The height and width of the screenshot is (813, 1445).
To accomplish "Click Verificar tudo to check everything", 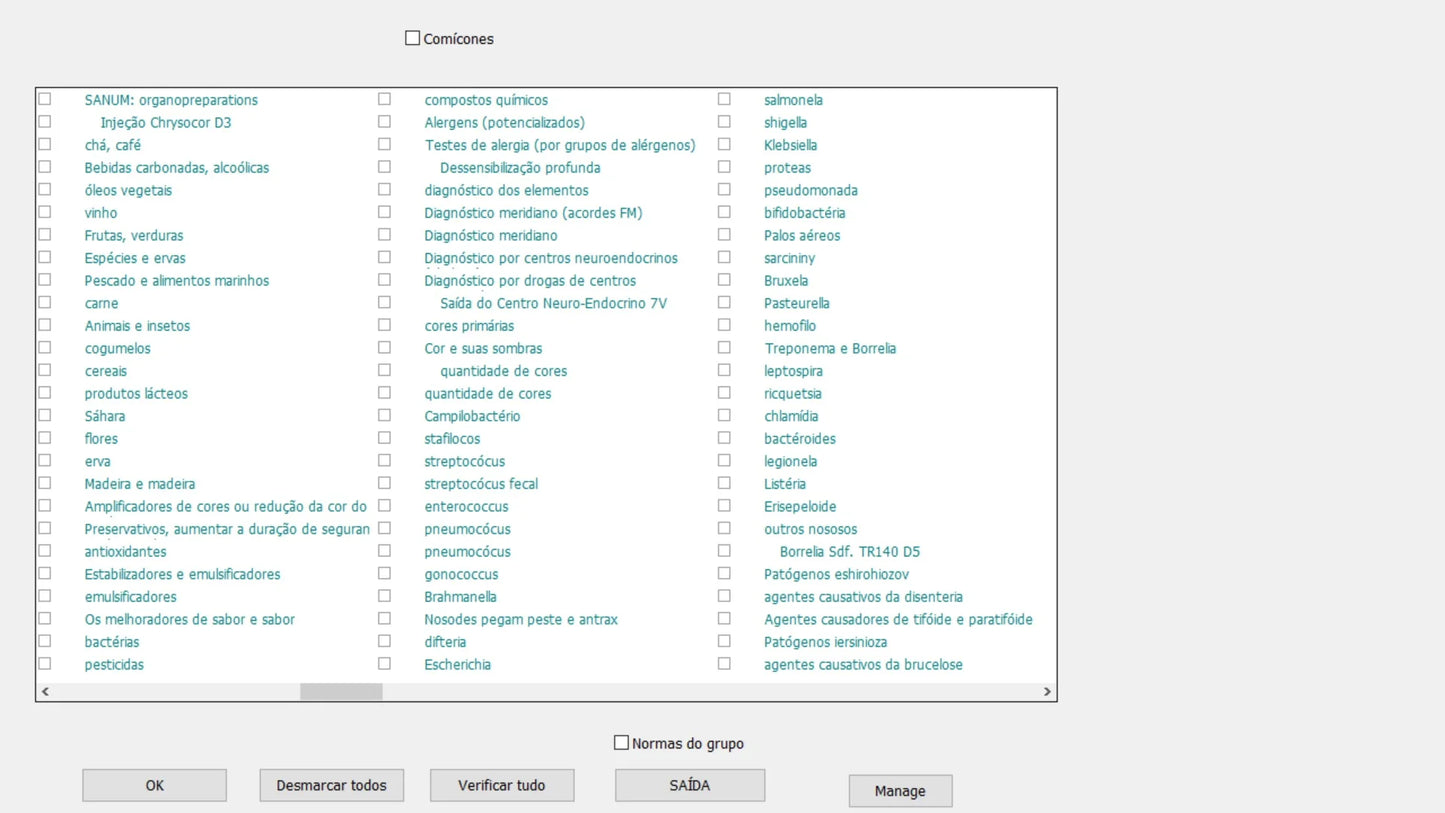I will coord(501,785).
